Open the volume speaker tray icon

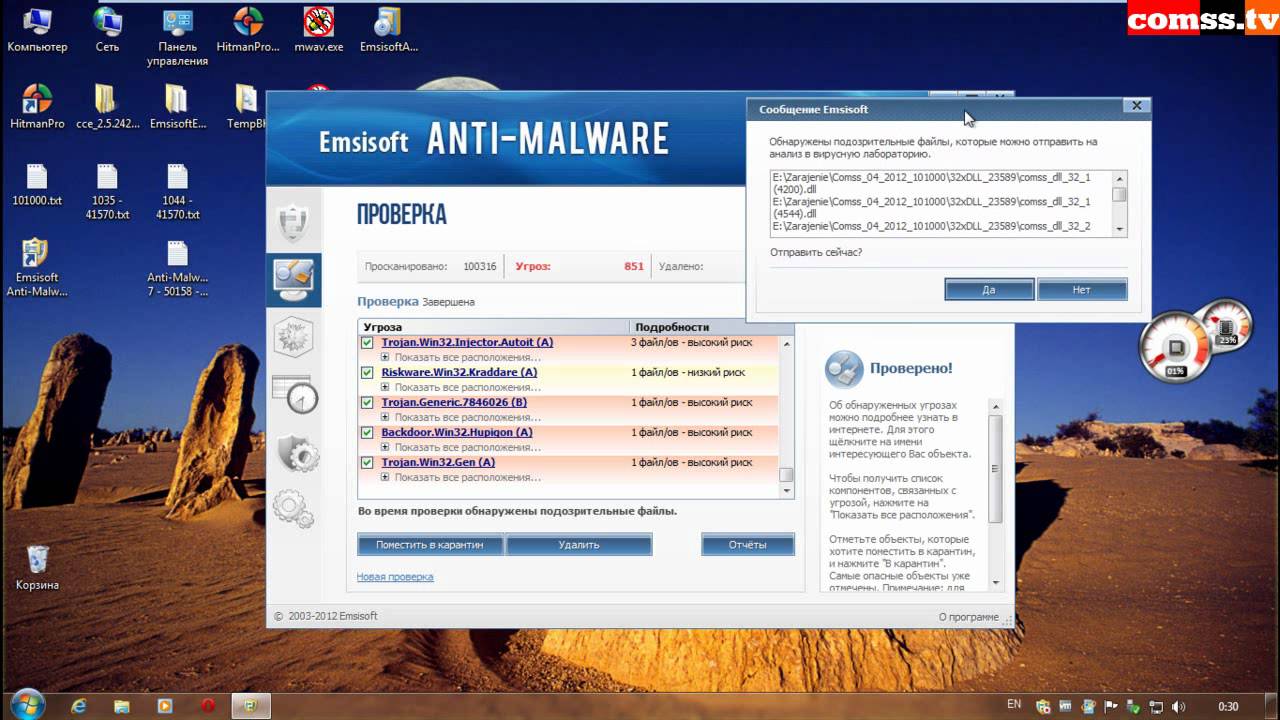point(1179,706)
